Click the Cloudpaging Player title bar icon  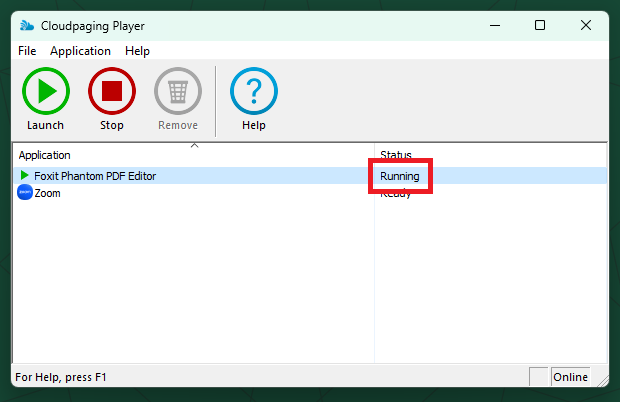pos(27,26)
